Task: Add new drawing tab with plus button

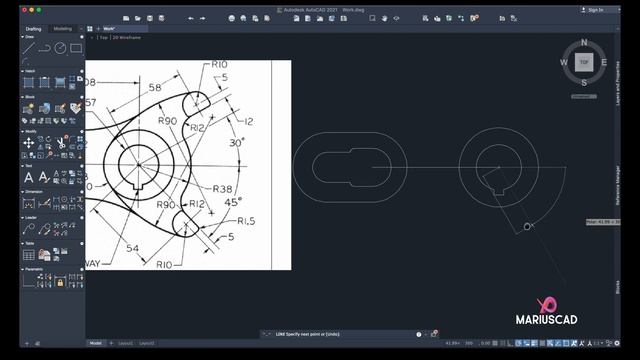Action: pos(98,29)
